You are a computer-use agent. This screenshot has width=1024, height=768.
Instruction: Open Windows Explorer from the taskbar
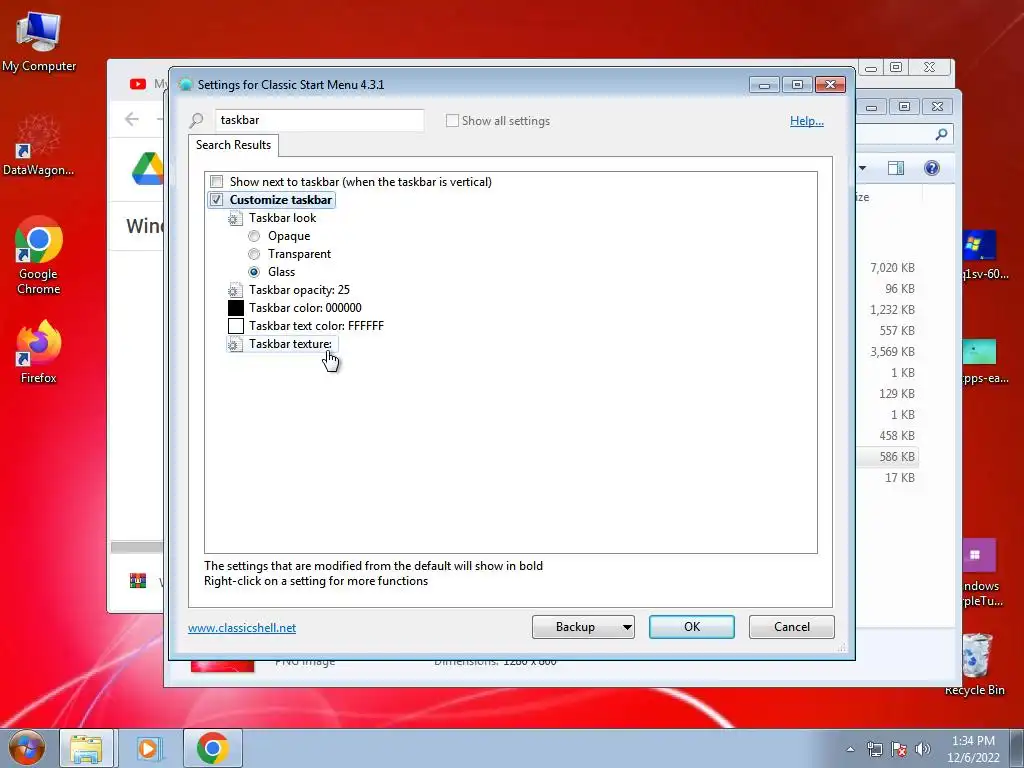(x=86, y=748)
